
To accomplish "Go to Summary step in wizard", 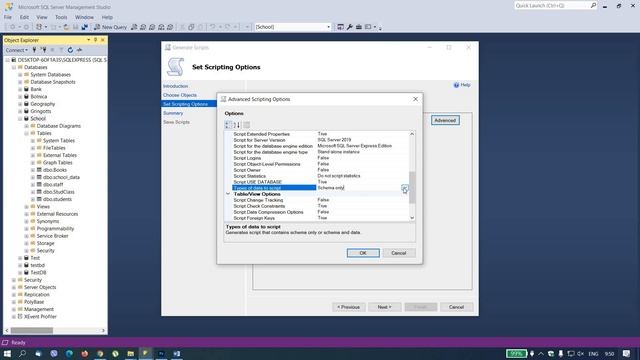I will click(173, 113).
